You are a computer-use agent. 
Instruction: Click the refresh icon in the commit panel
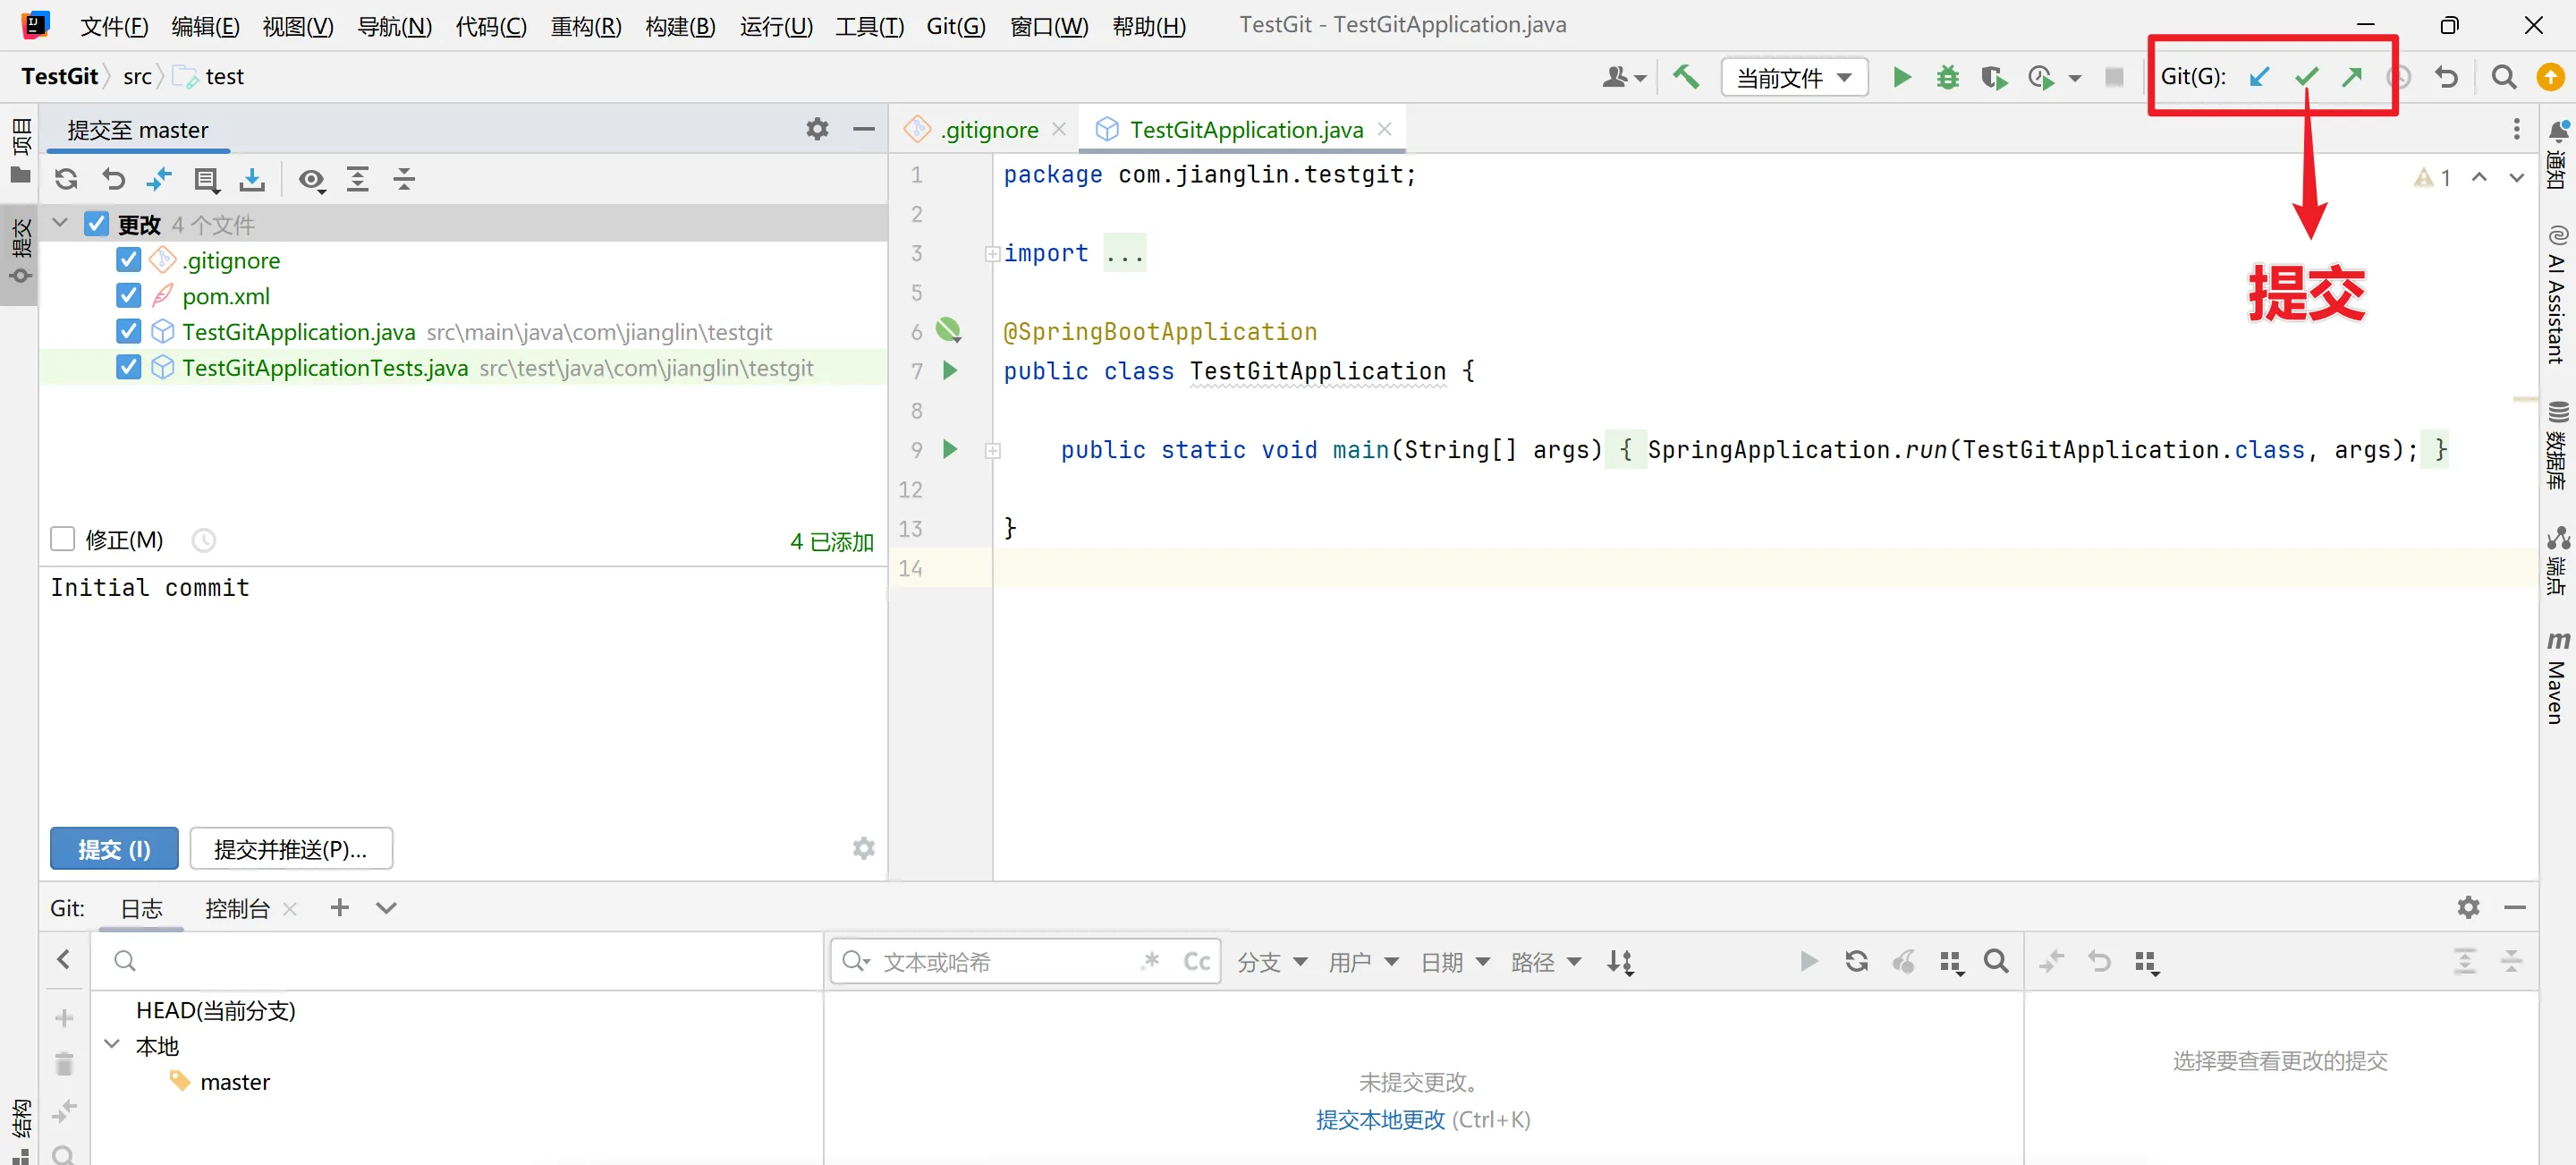(67, 180)
